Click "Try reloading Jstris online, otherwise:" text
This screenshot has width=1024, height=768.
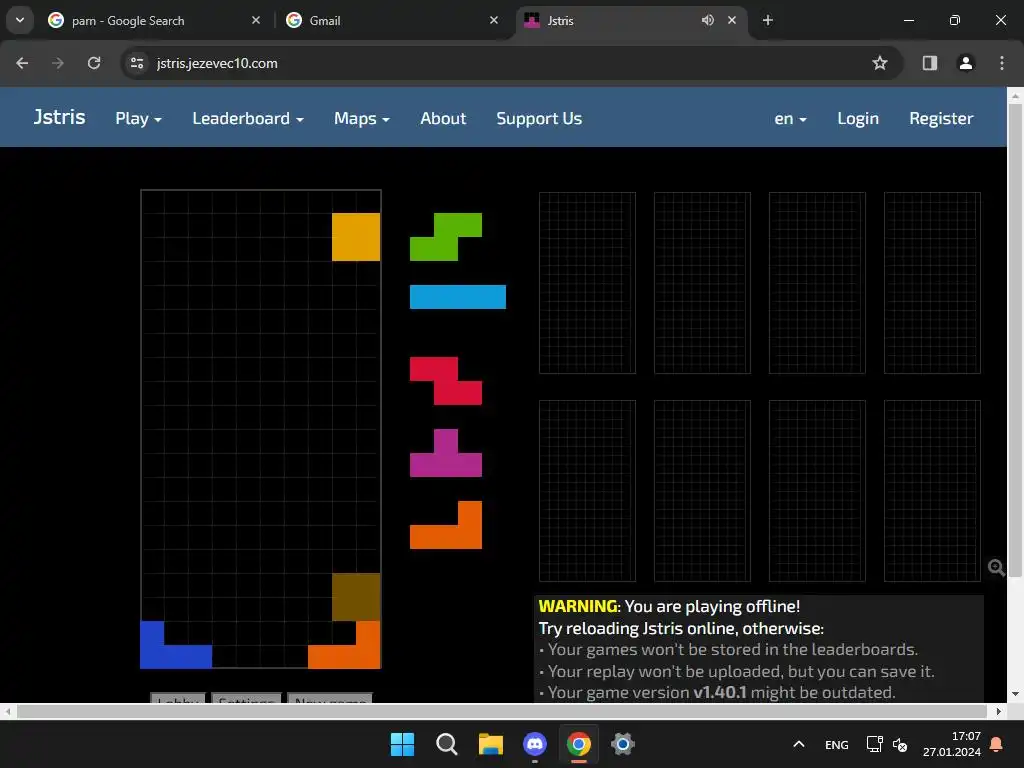[681, 628]
